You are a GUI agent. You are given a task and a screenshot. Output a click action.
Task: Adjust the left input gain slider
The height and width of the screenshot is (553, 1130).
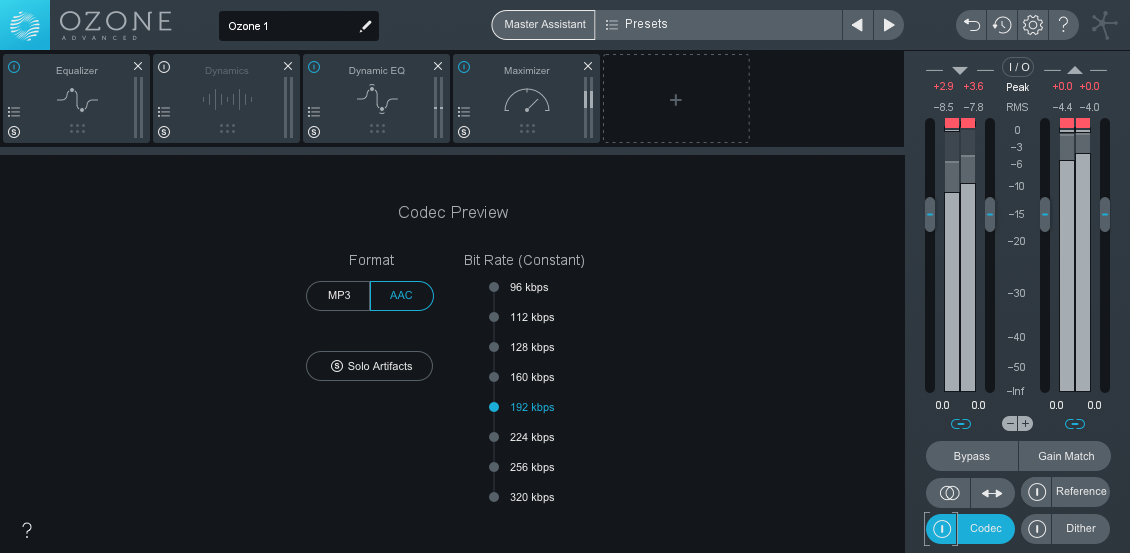[x=930, y=214]
